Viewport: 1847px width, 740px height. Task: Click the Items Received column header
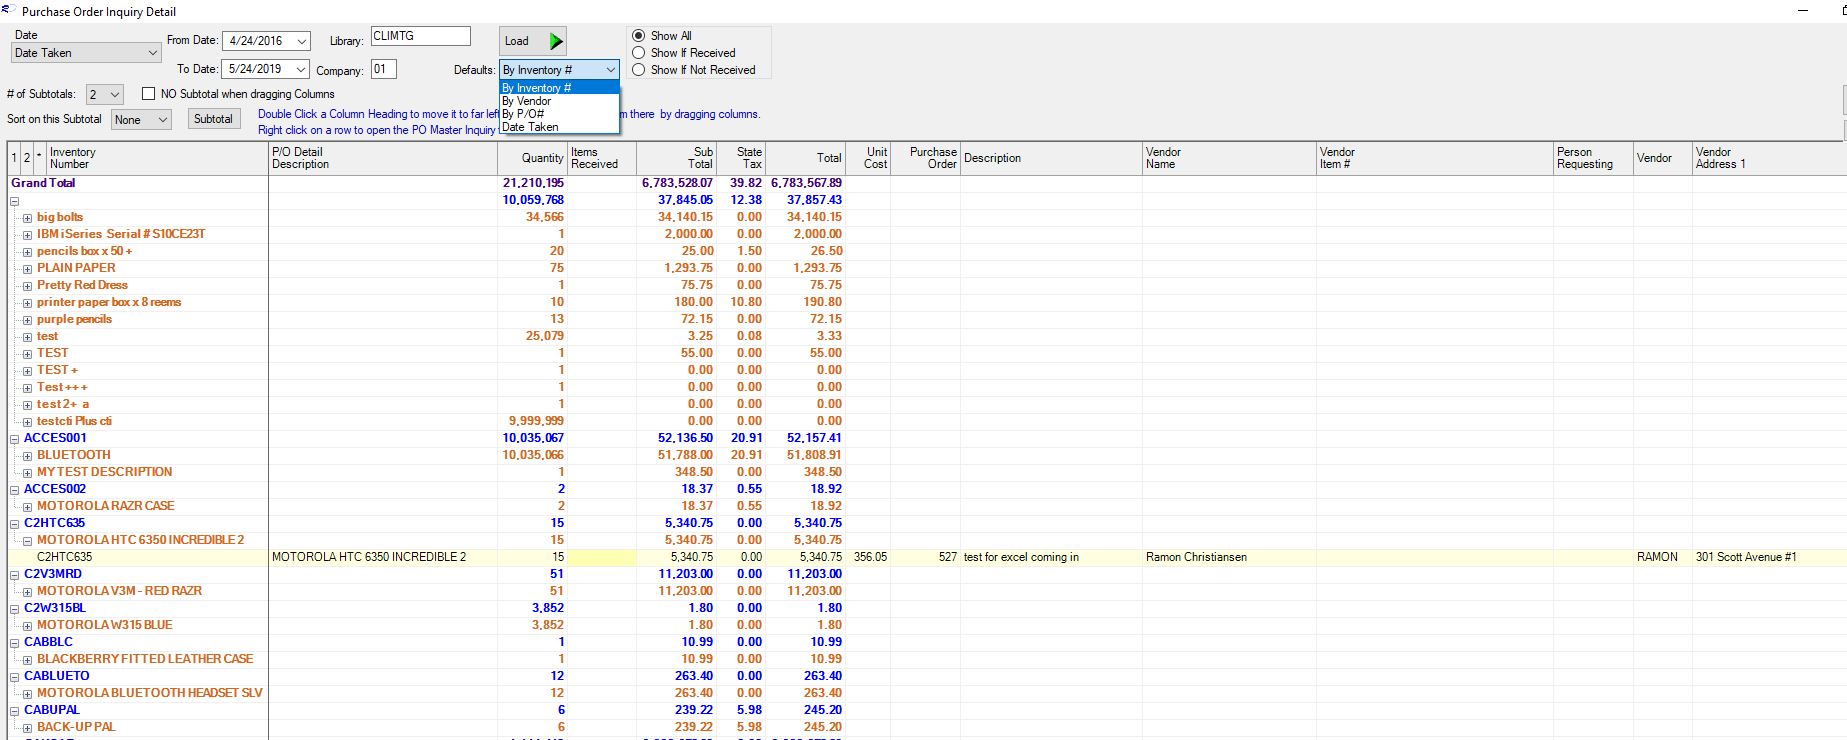[601, 158]
